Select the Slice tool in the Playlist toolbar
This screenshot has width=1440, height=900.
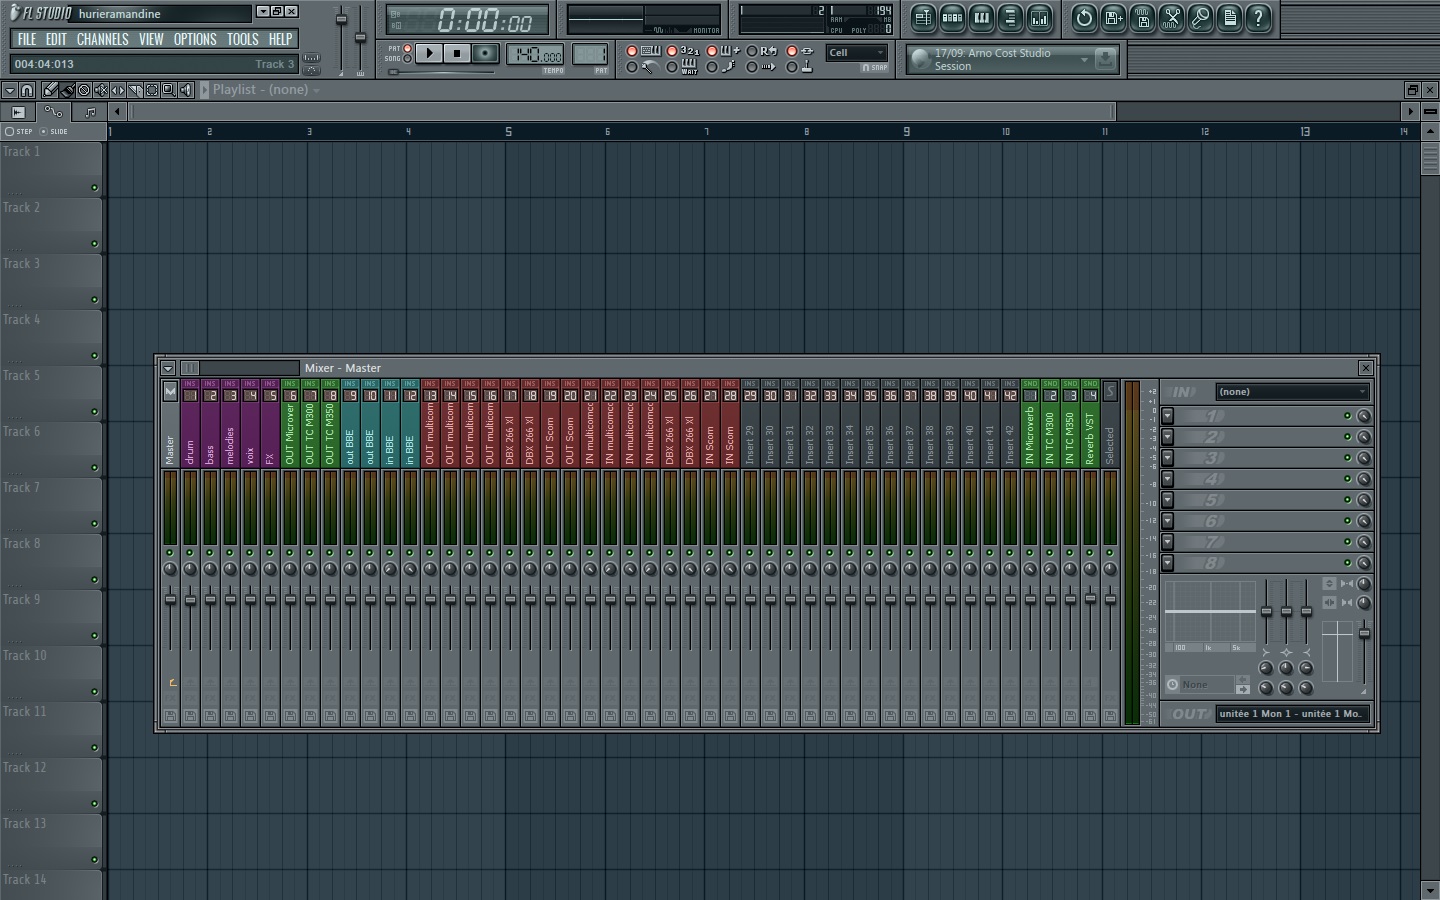[x=136, y=90]
